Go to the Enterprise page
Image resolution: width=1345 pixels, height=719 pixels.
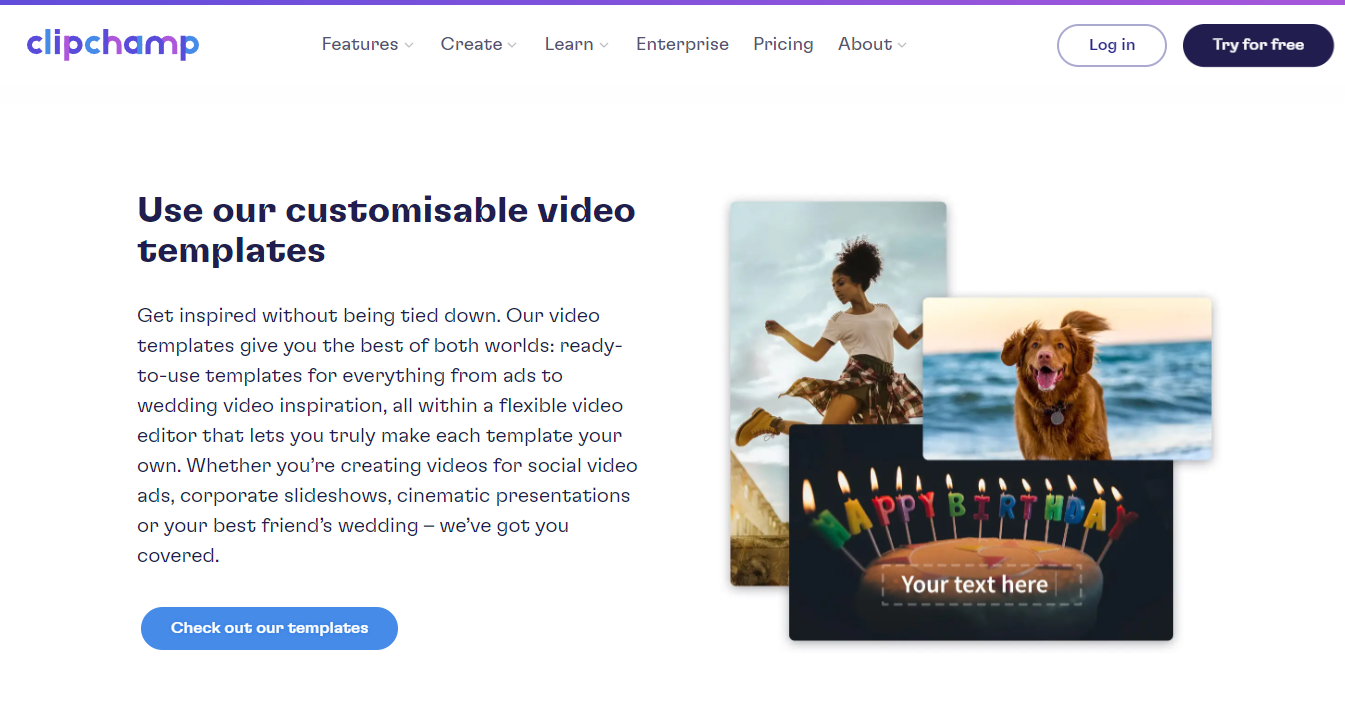click(682, 44)
